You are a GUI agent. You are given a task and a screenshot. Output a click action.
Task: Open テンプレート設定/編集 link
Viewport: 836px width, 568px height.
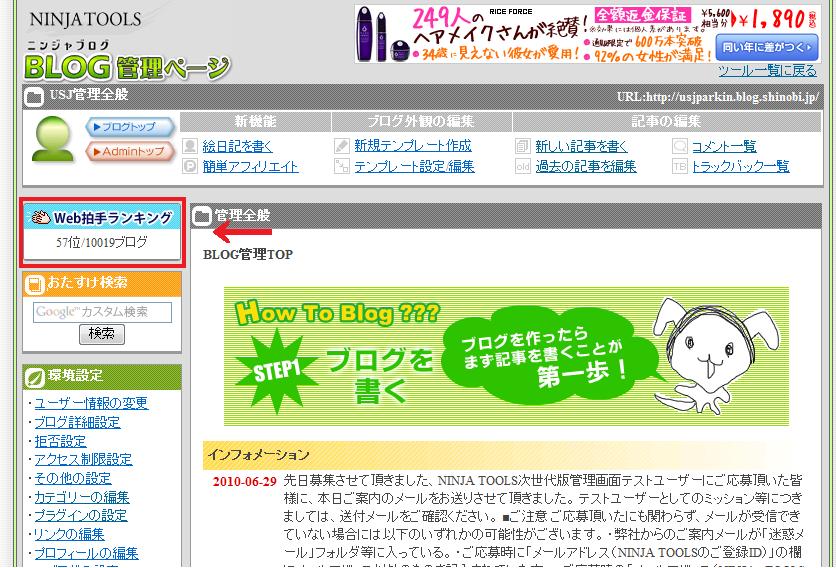(x=414, y=166)
